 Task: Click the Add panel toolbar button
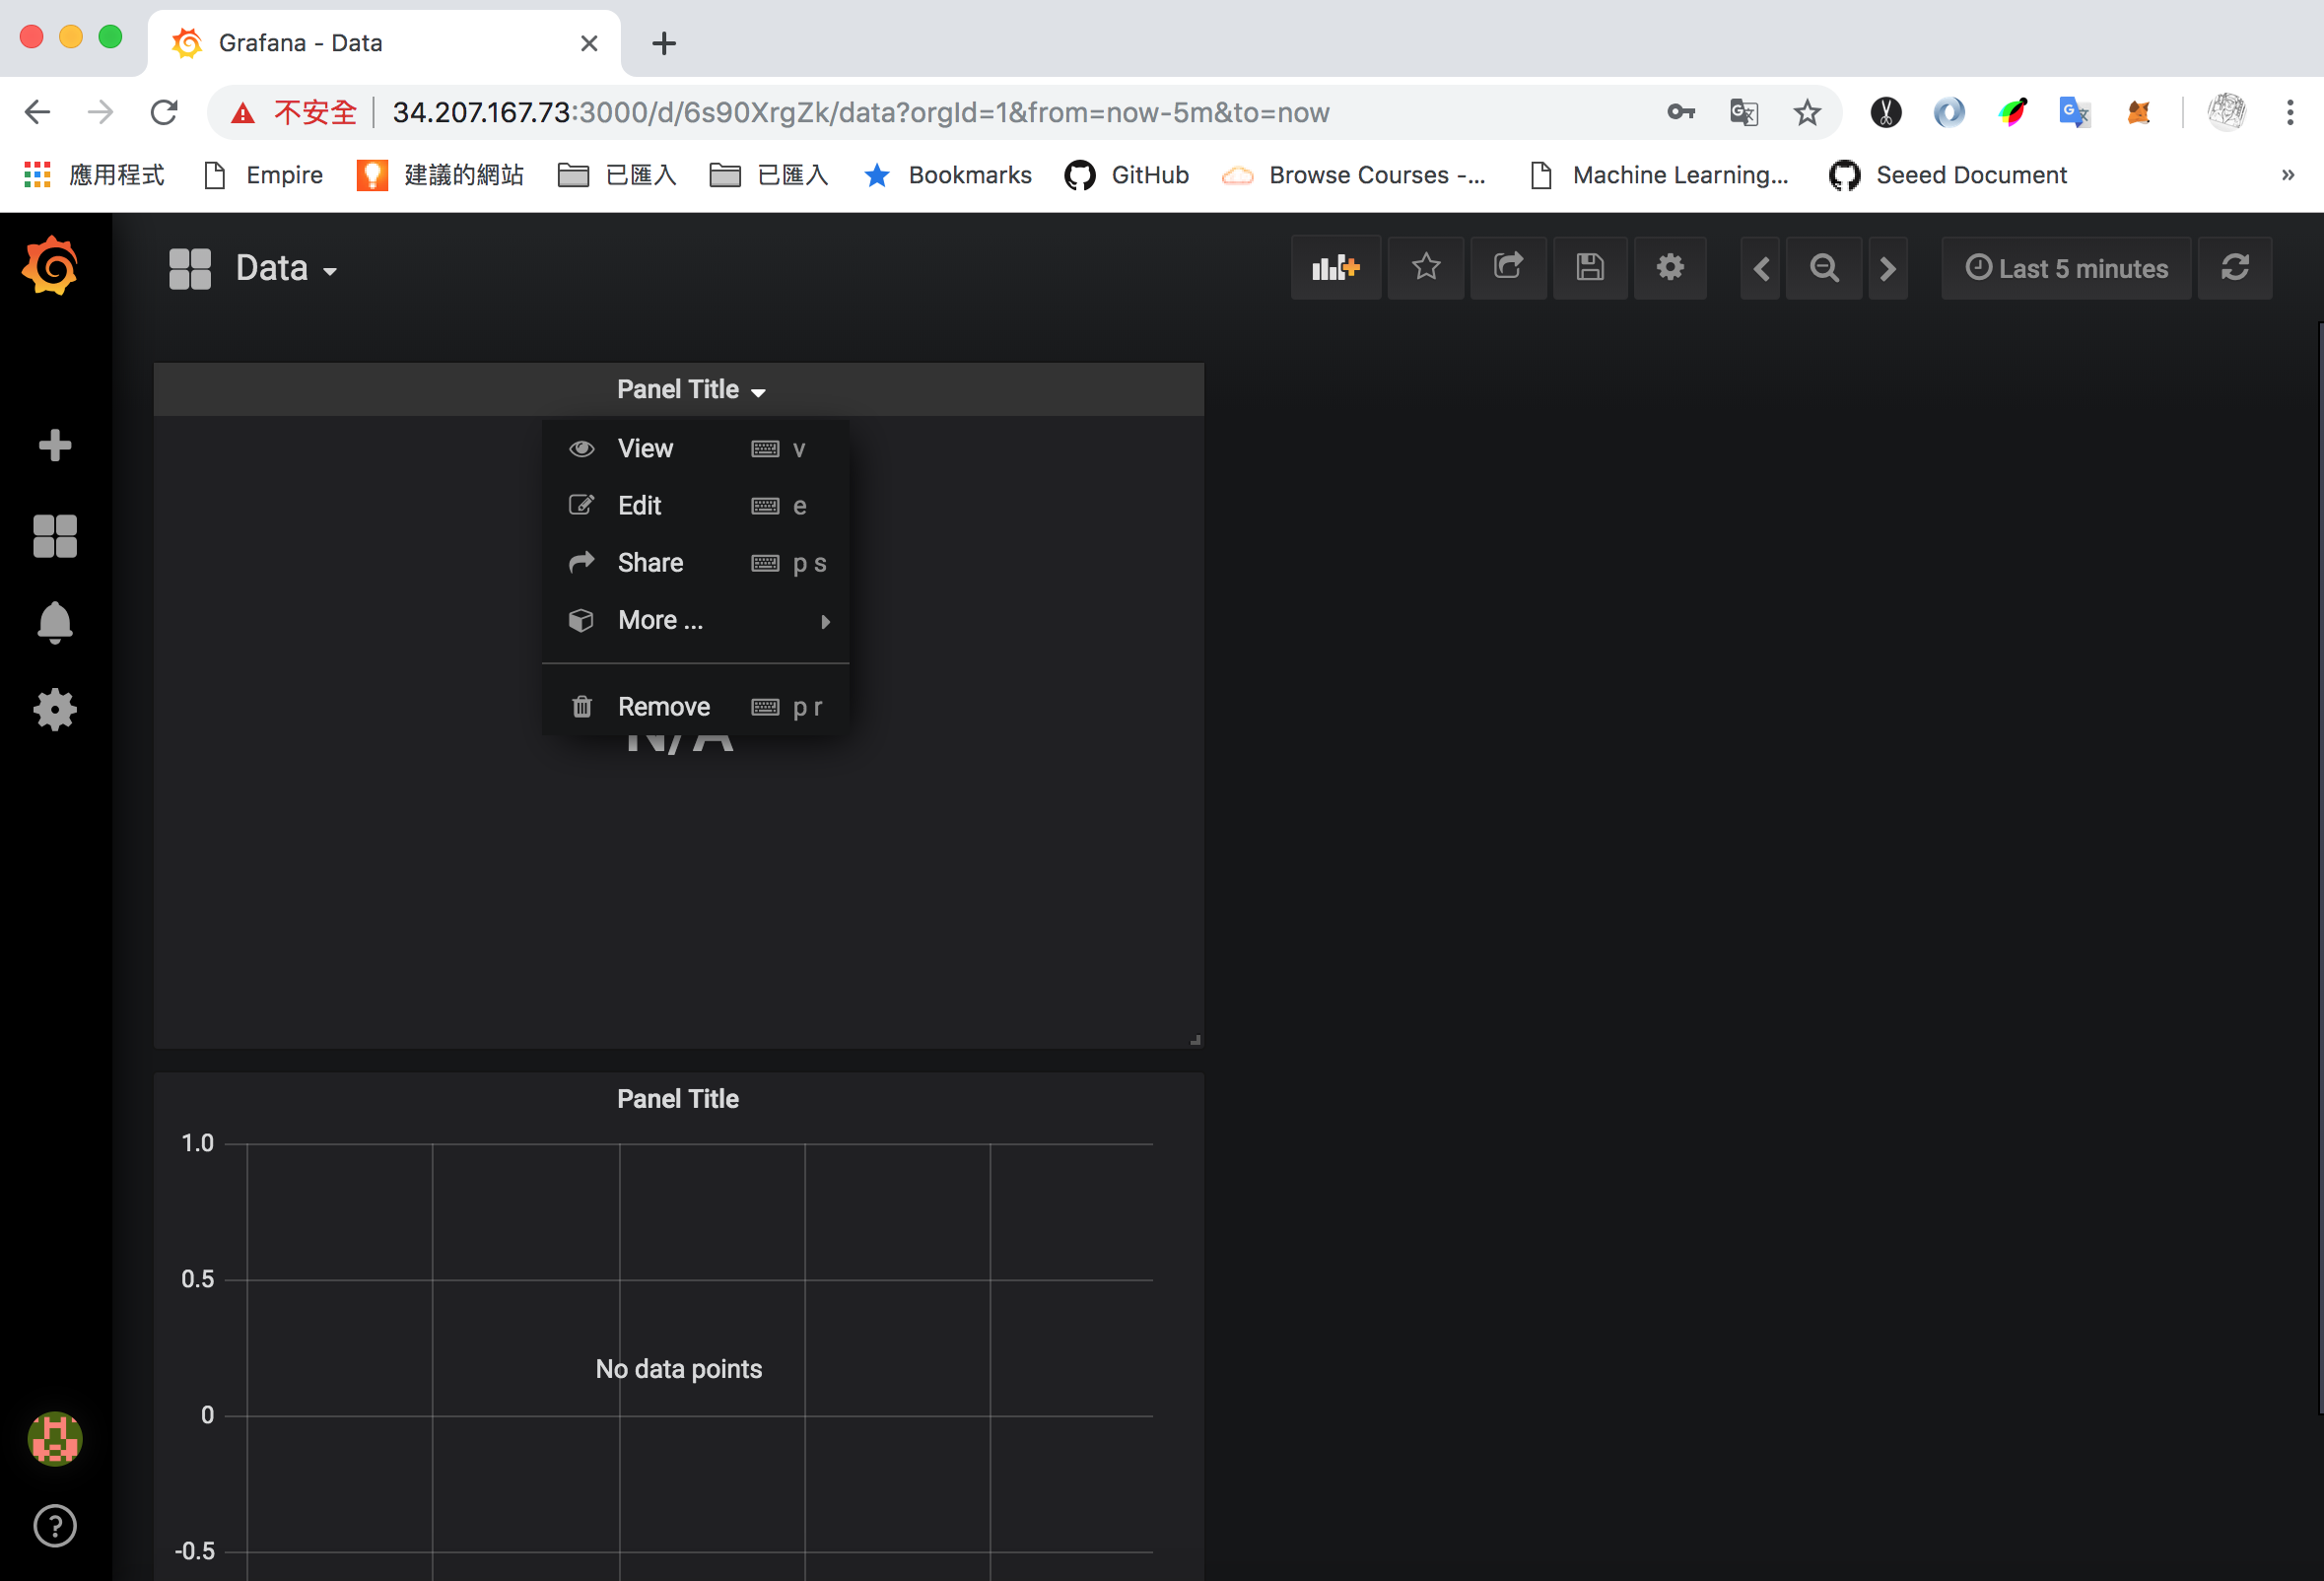click(1336, 268)
